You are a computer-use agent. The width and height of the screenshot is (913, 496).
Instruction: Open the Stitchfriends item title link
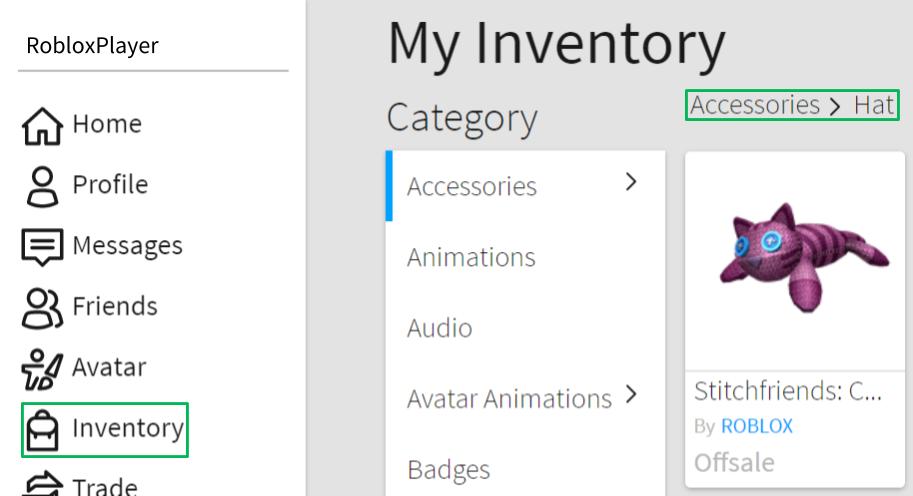(788, 390)
